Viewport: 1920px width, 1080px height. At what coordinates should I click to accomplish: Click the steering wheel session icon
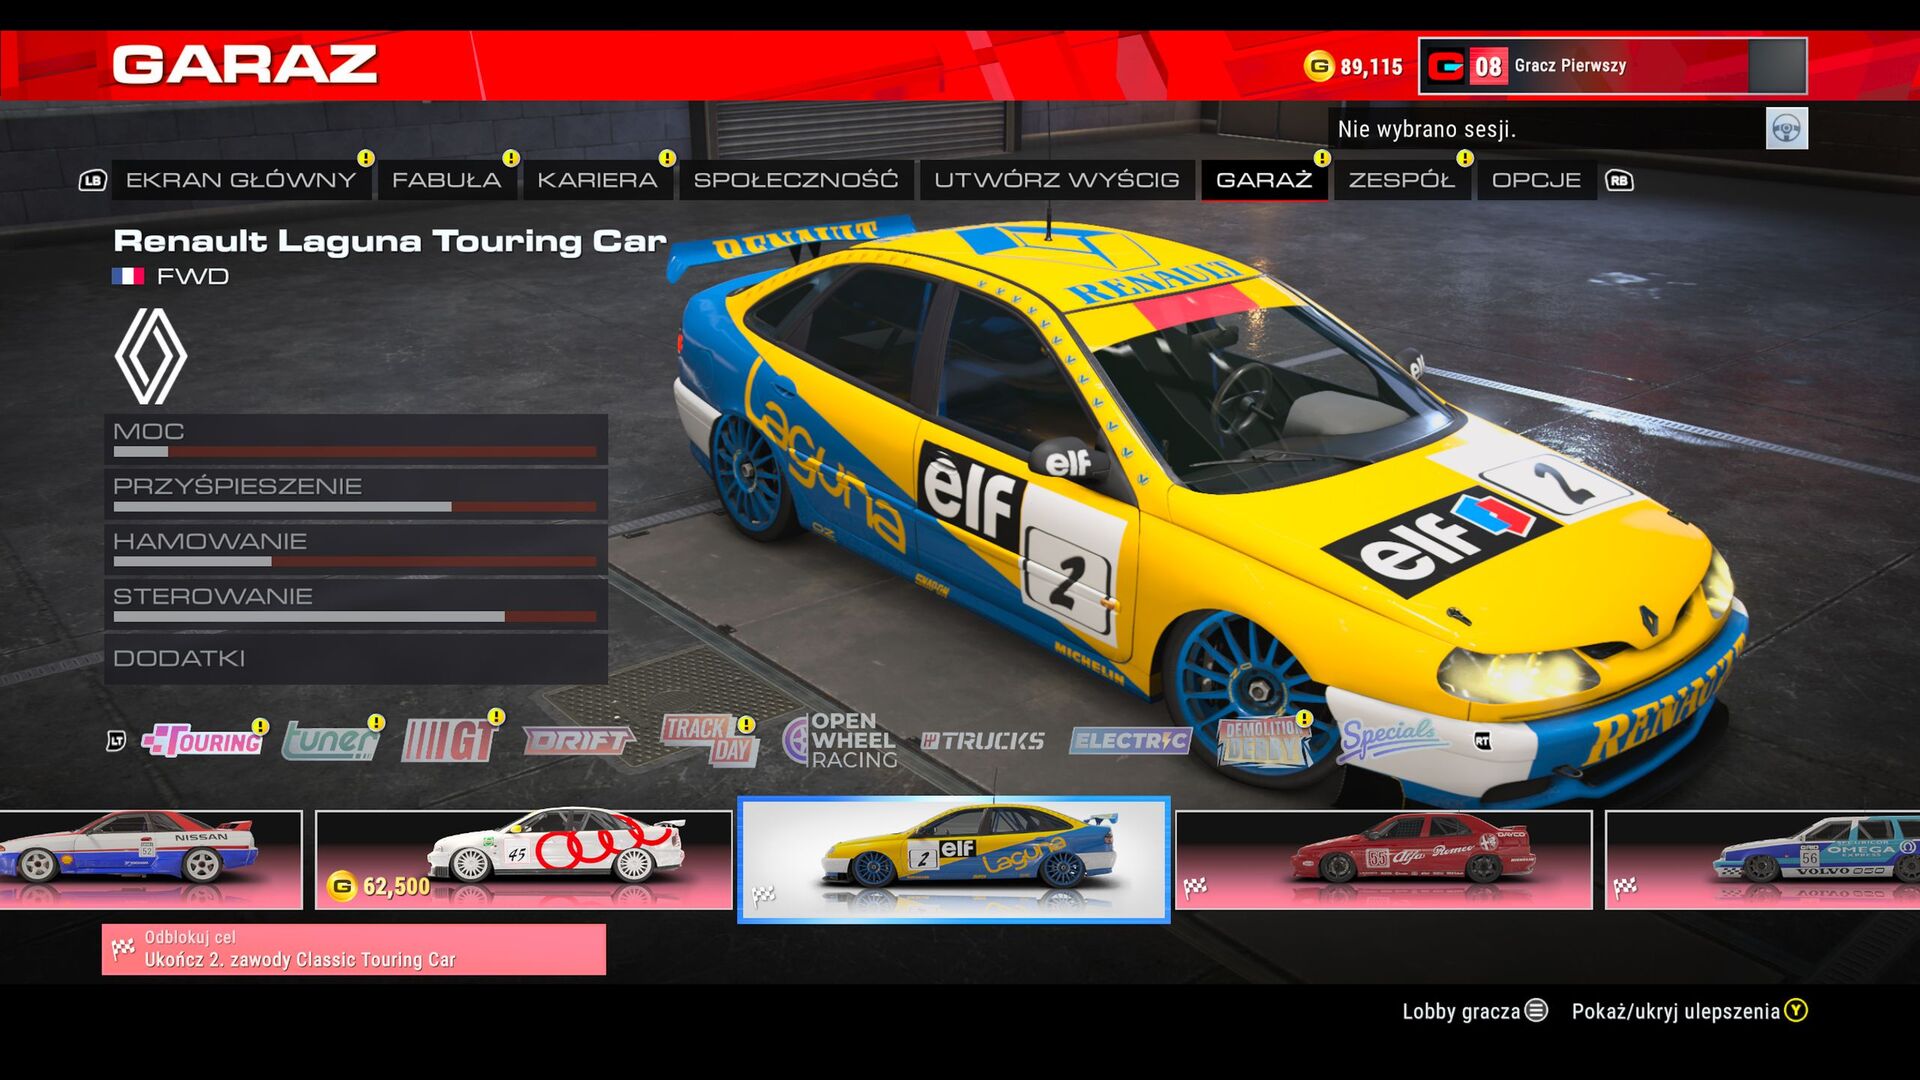(1787, 129)
